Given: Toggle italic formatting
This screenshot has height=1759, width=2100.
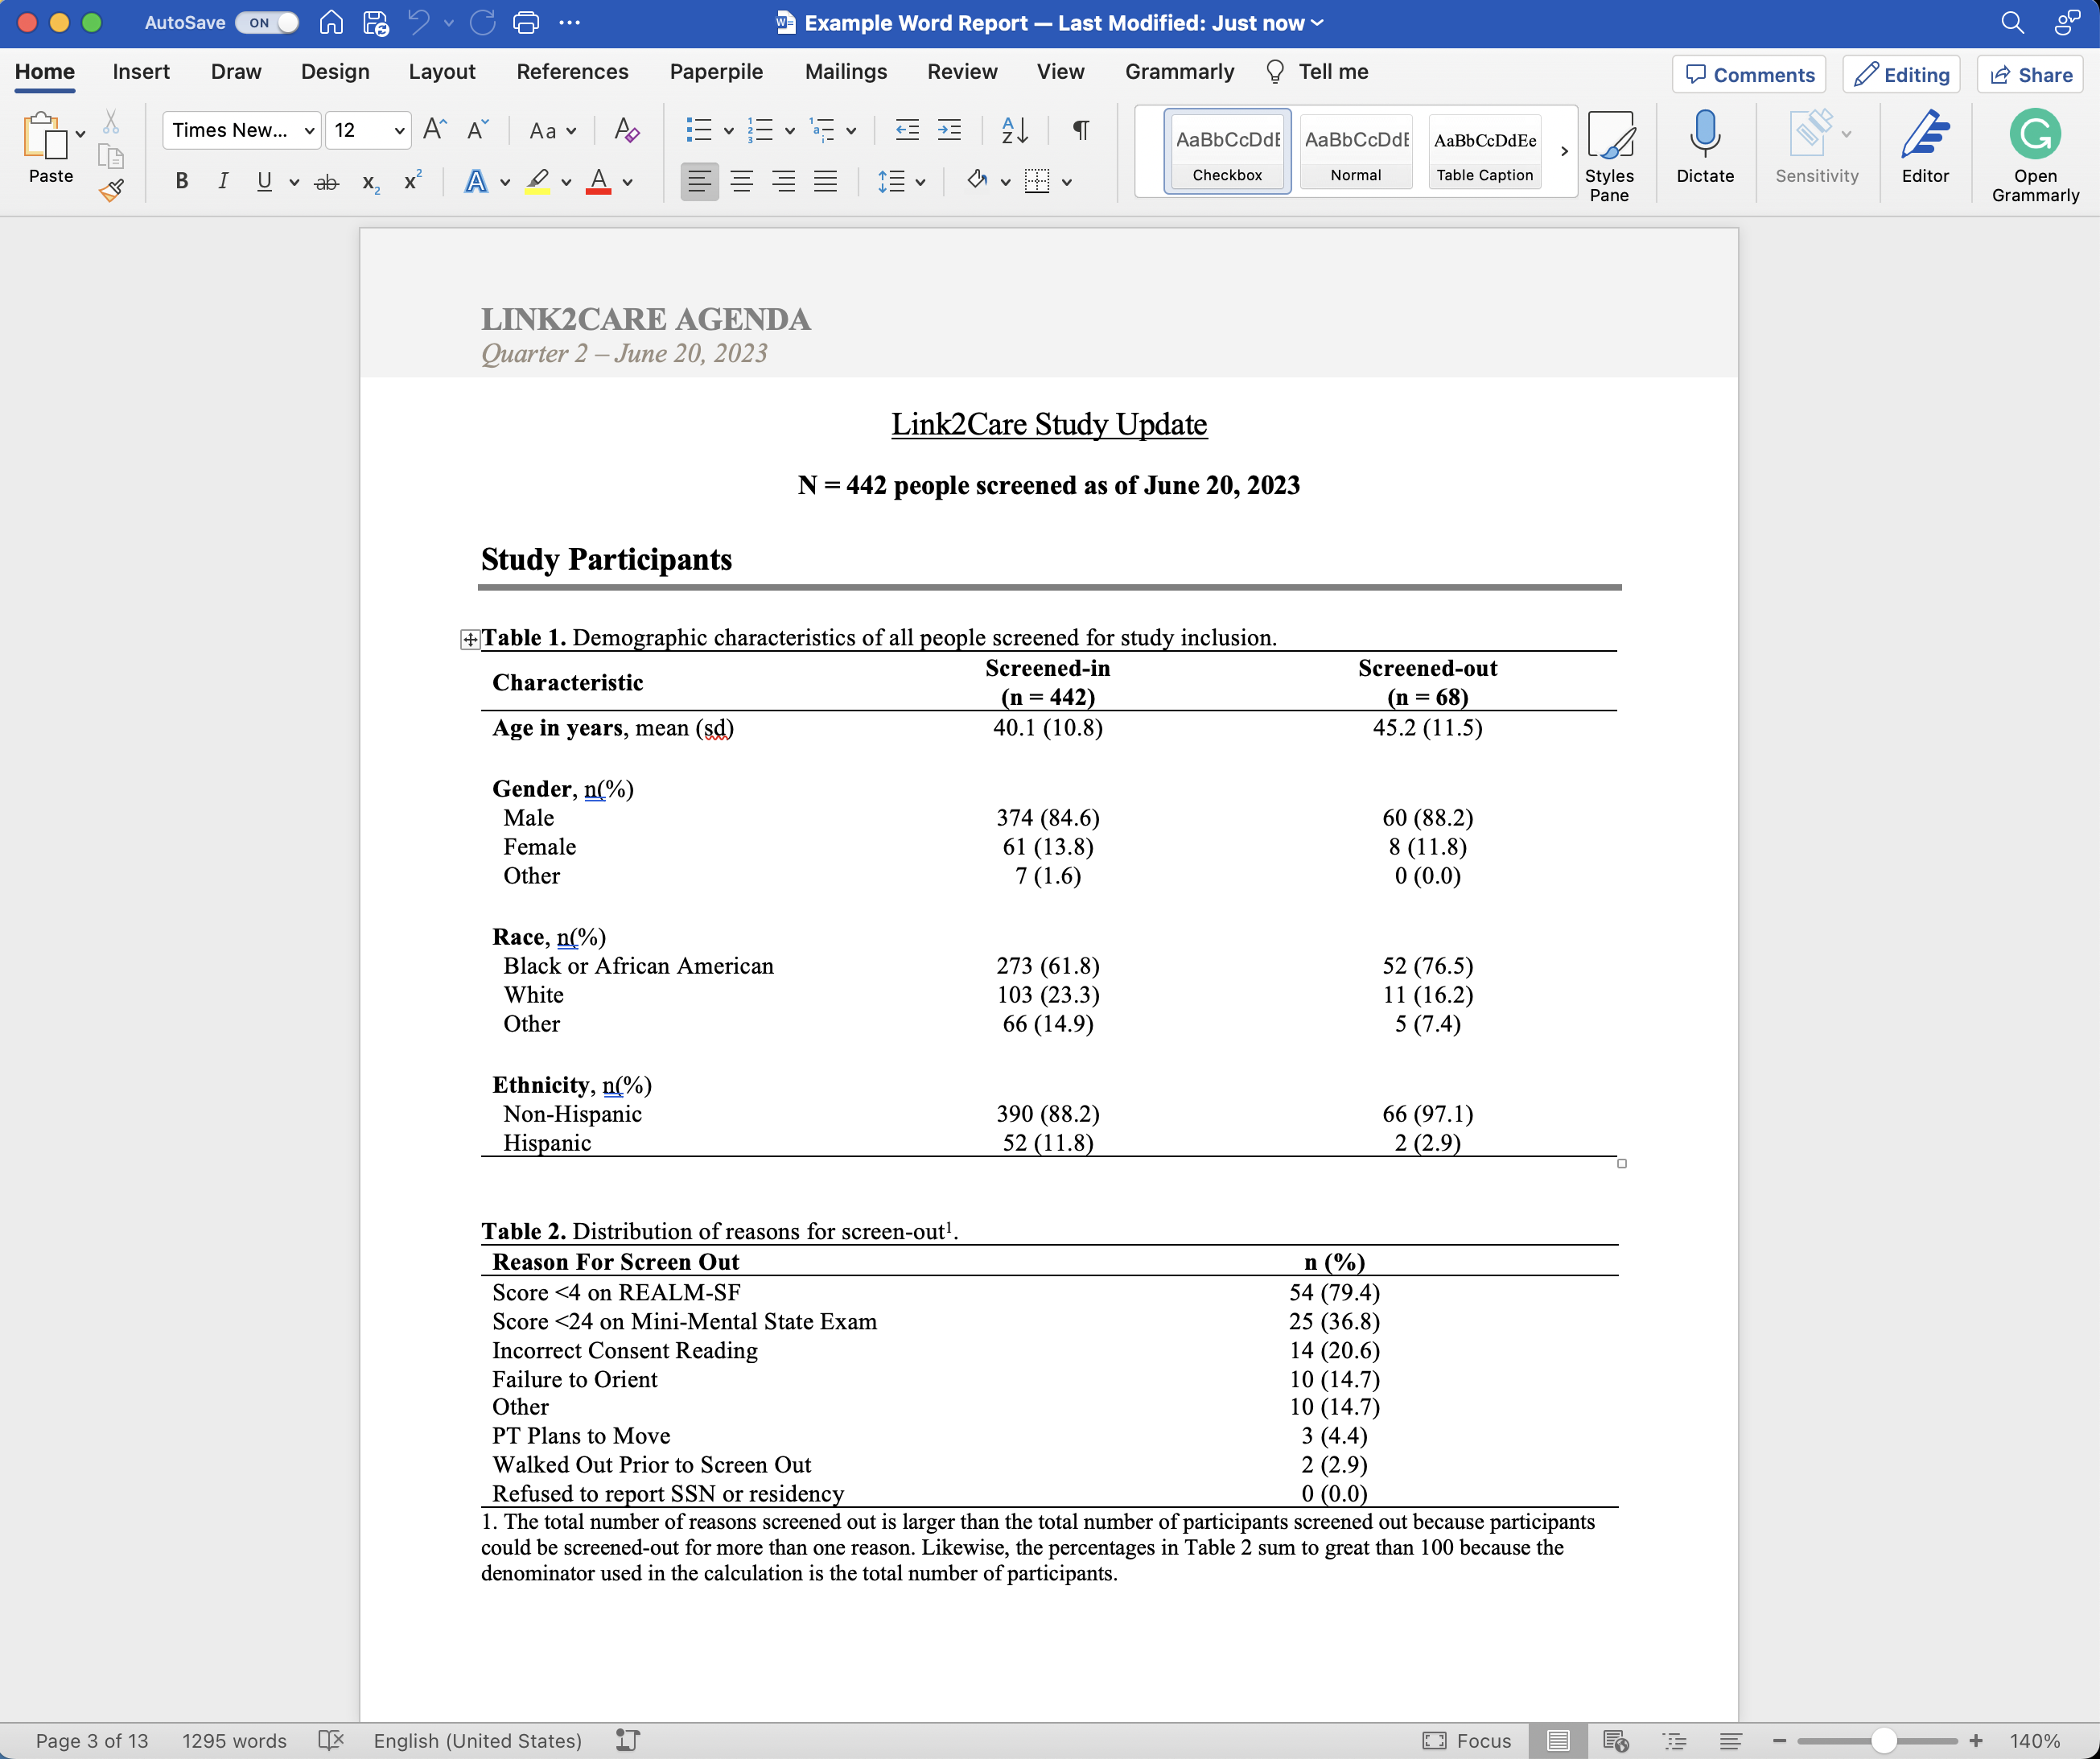Looking at the screenshot, I should click(222, 181).
